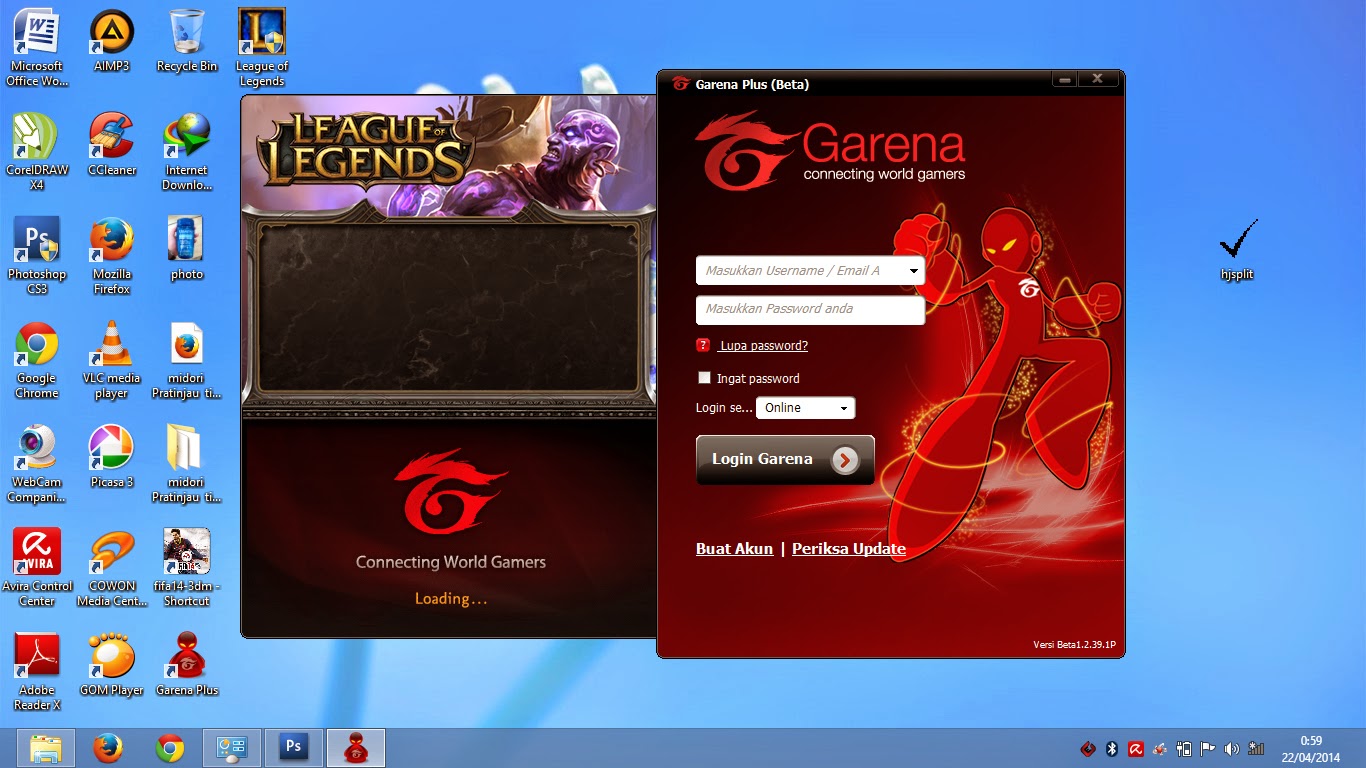
Task: Select the midori Pratinjau HTML file icon
Action: [x=187, y=359]
